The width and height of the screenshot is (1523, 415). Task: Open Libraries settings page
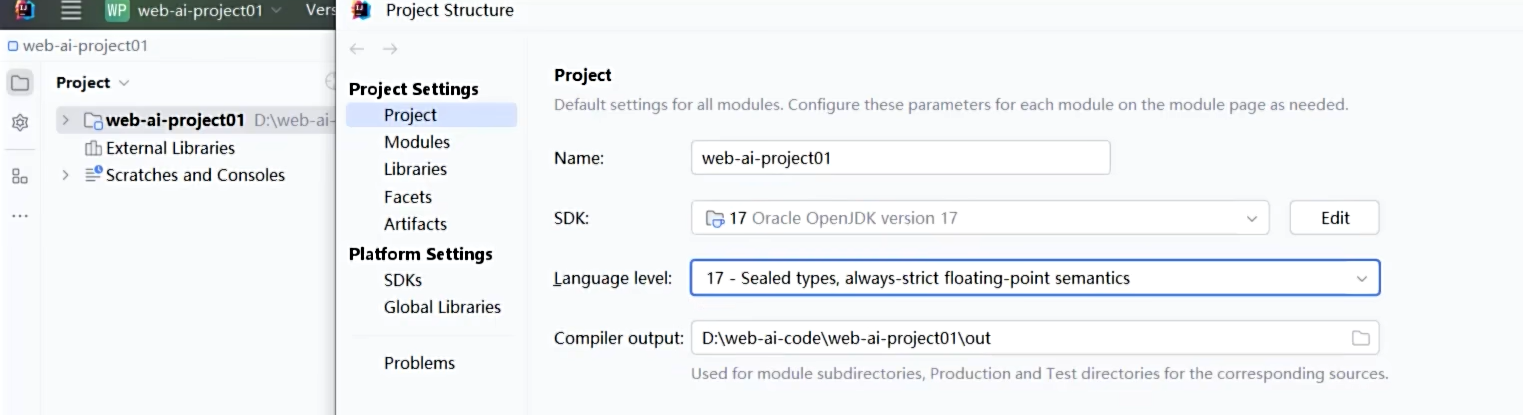point(415,169)
